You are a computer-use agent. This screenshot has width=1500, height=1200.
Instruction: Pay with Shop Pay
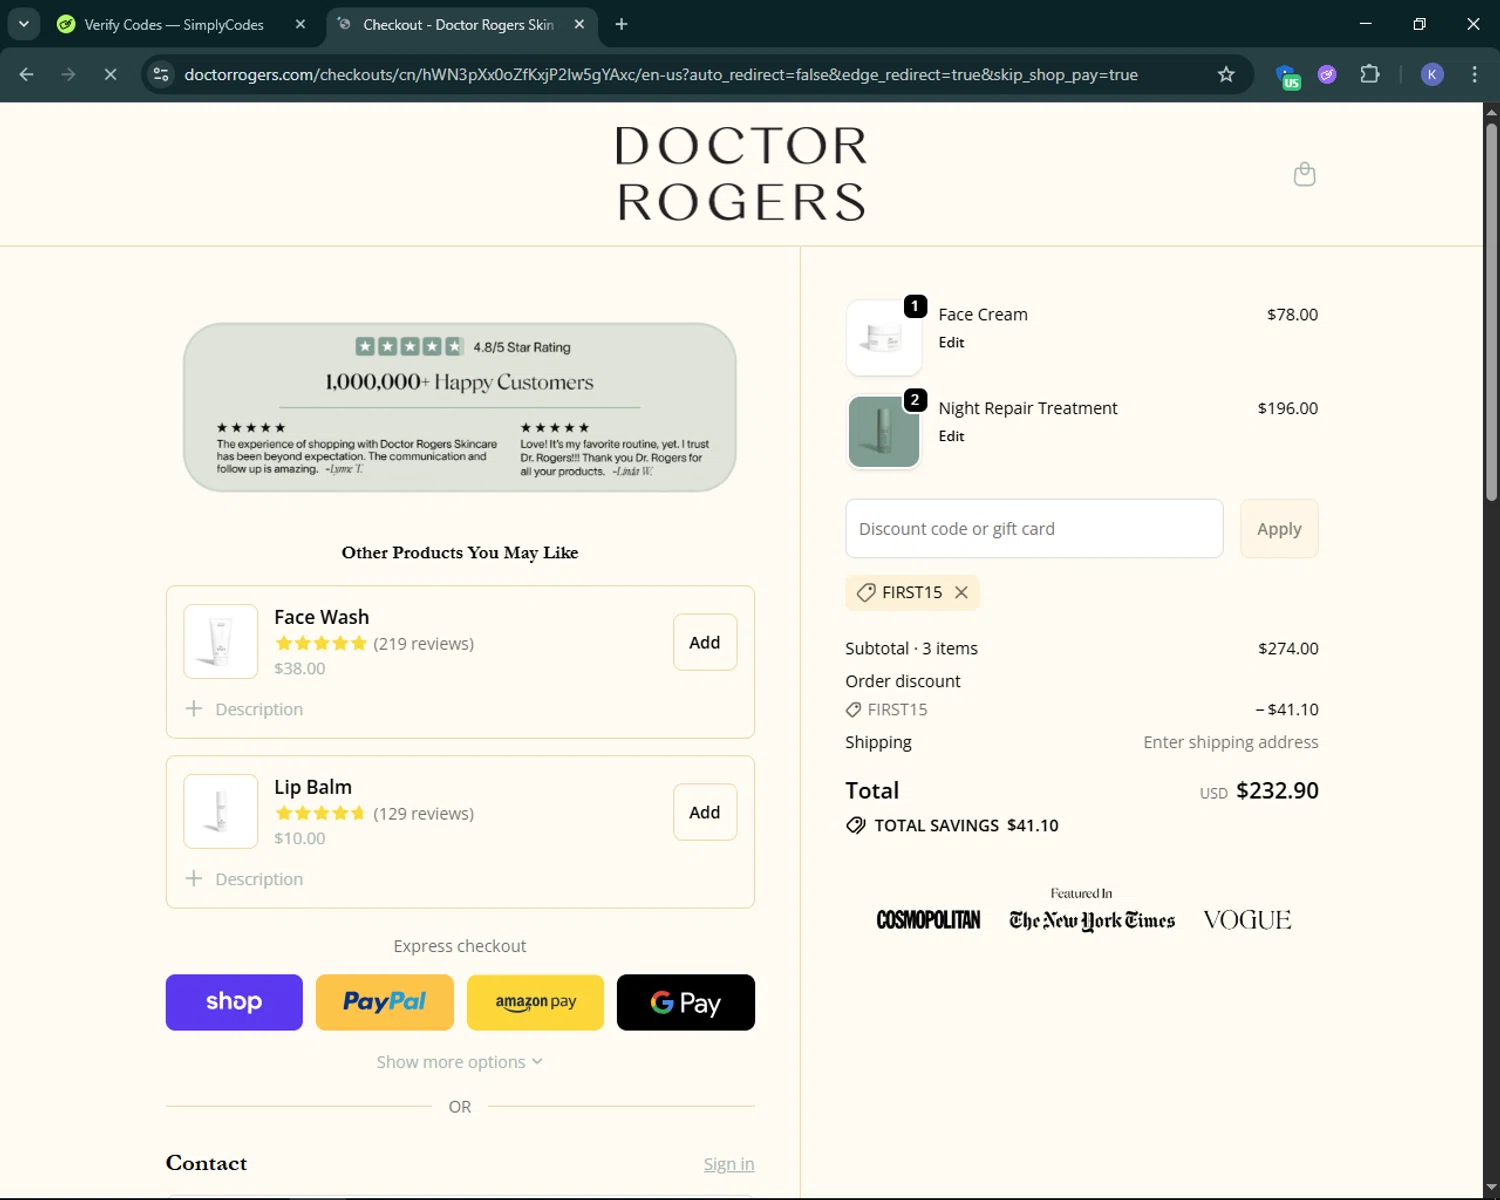(234, 1002)
